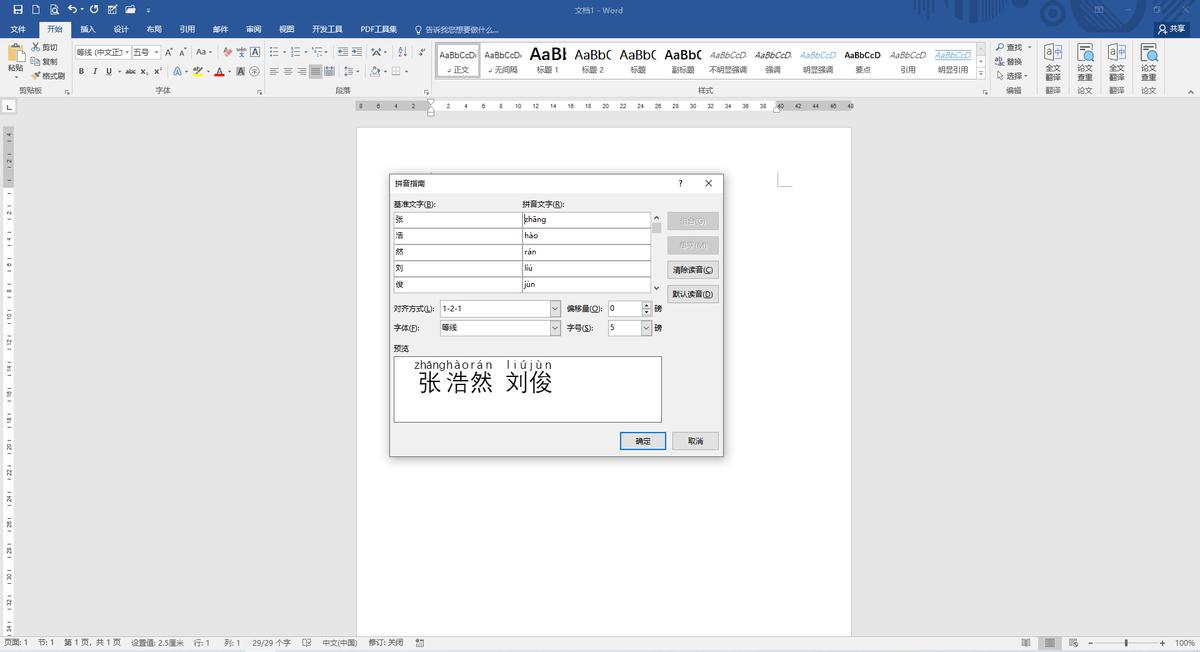
Task: Apply subscript formatting
Action: 143,71
